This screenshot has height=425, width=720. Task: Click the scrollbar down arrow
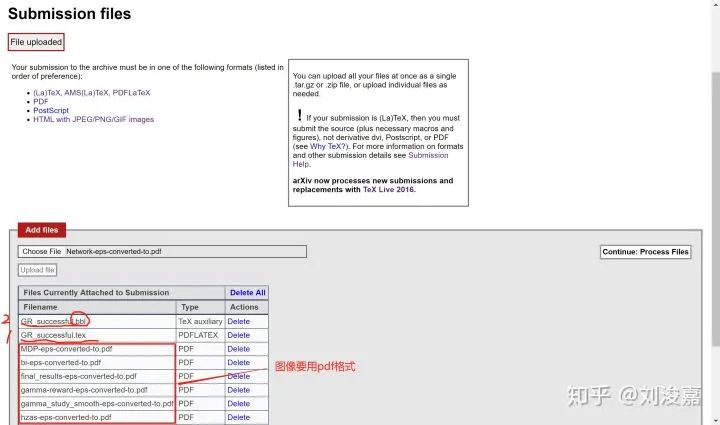(x=715, y=420)
